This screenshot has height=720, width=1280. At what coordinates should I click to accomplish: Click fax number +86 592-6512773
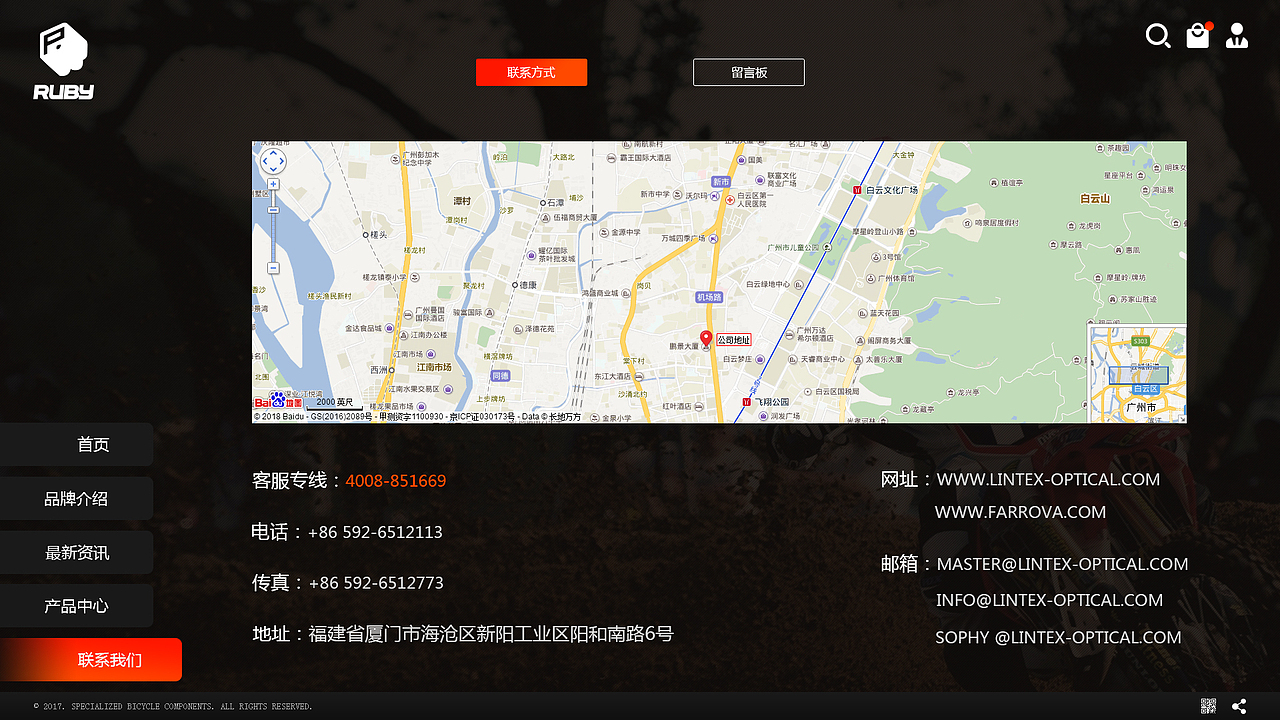pos(376,583)
